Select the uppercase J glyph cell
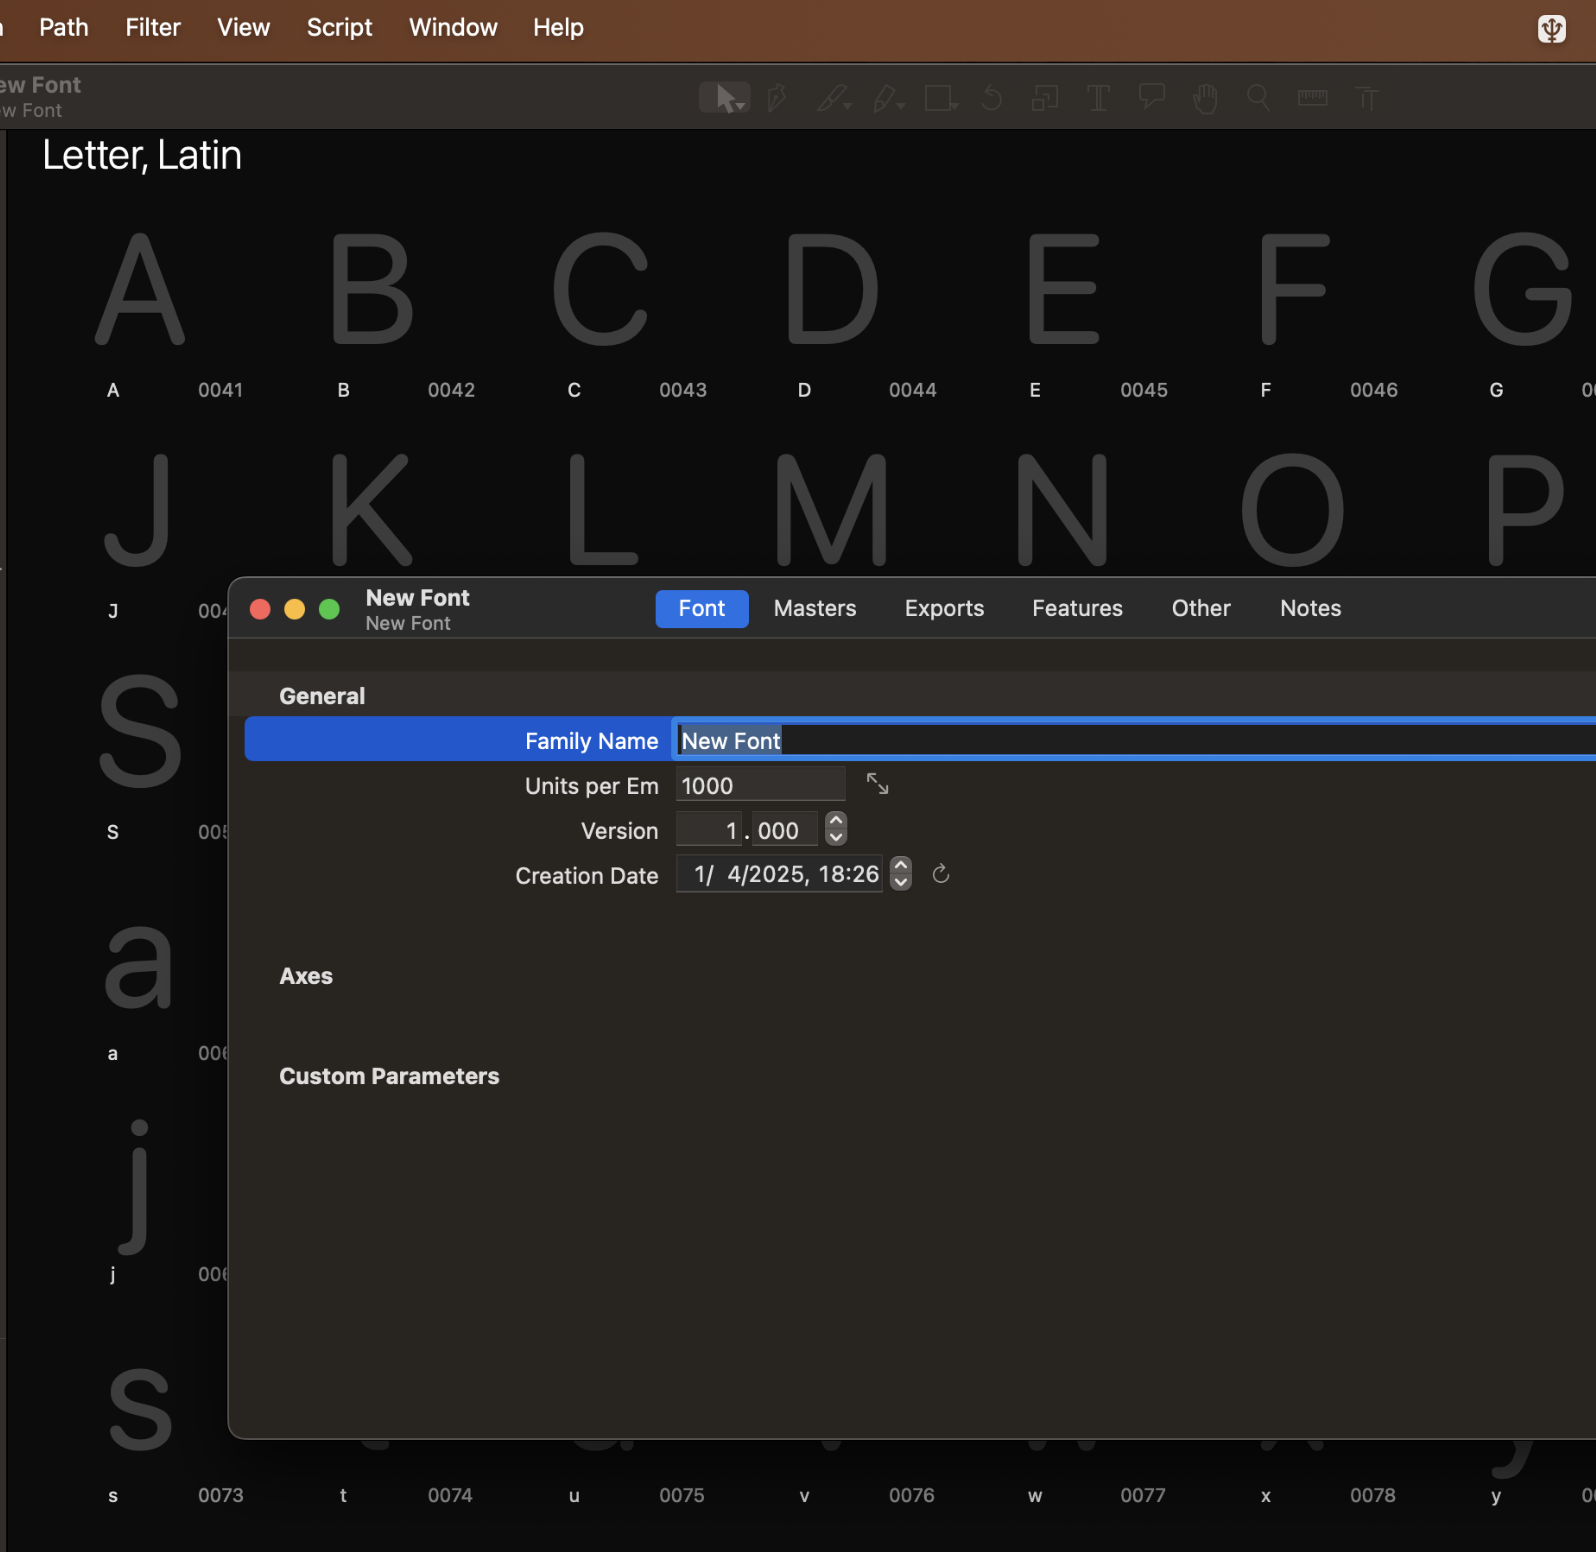Image resolution: width=1596 pixels, height=1552 pixels. (139, 510)
